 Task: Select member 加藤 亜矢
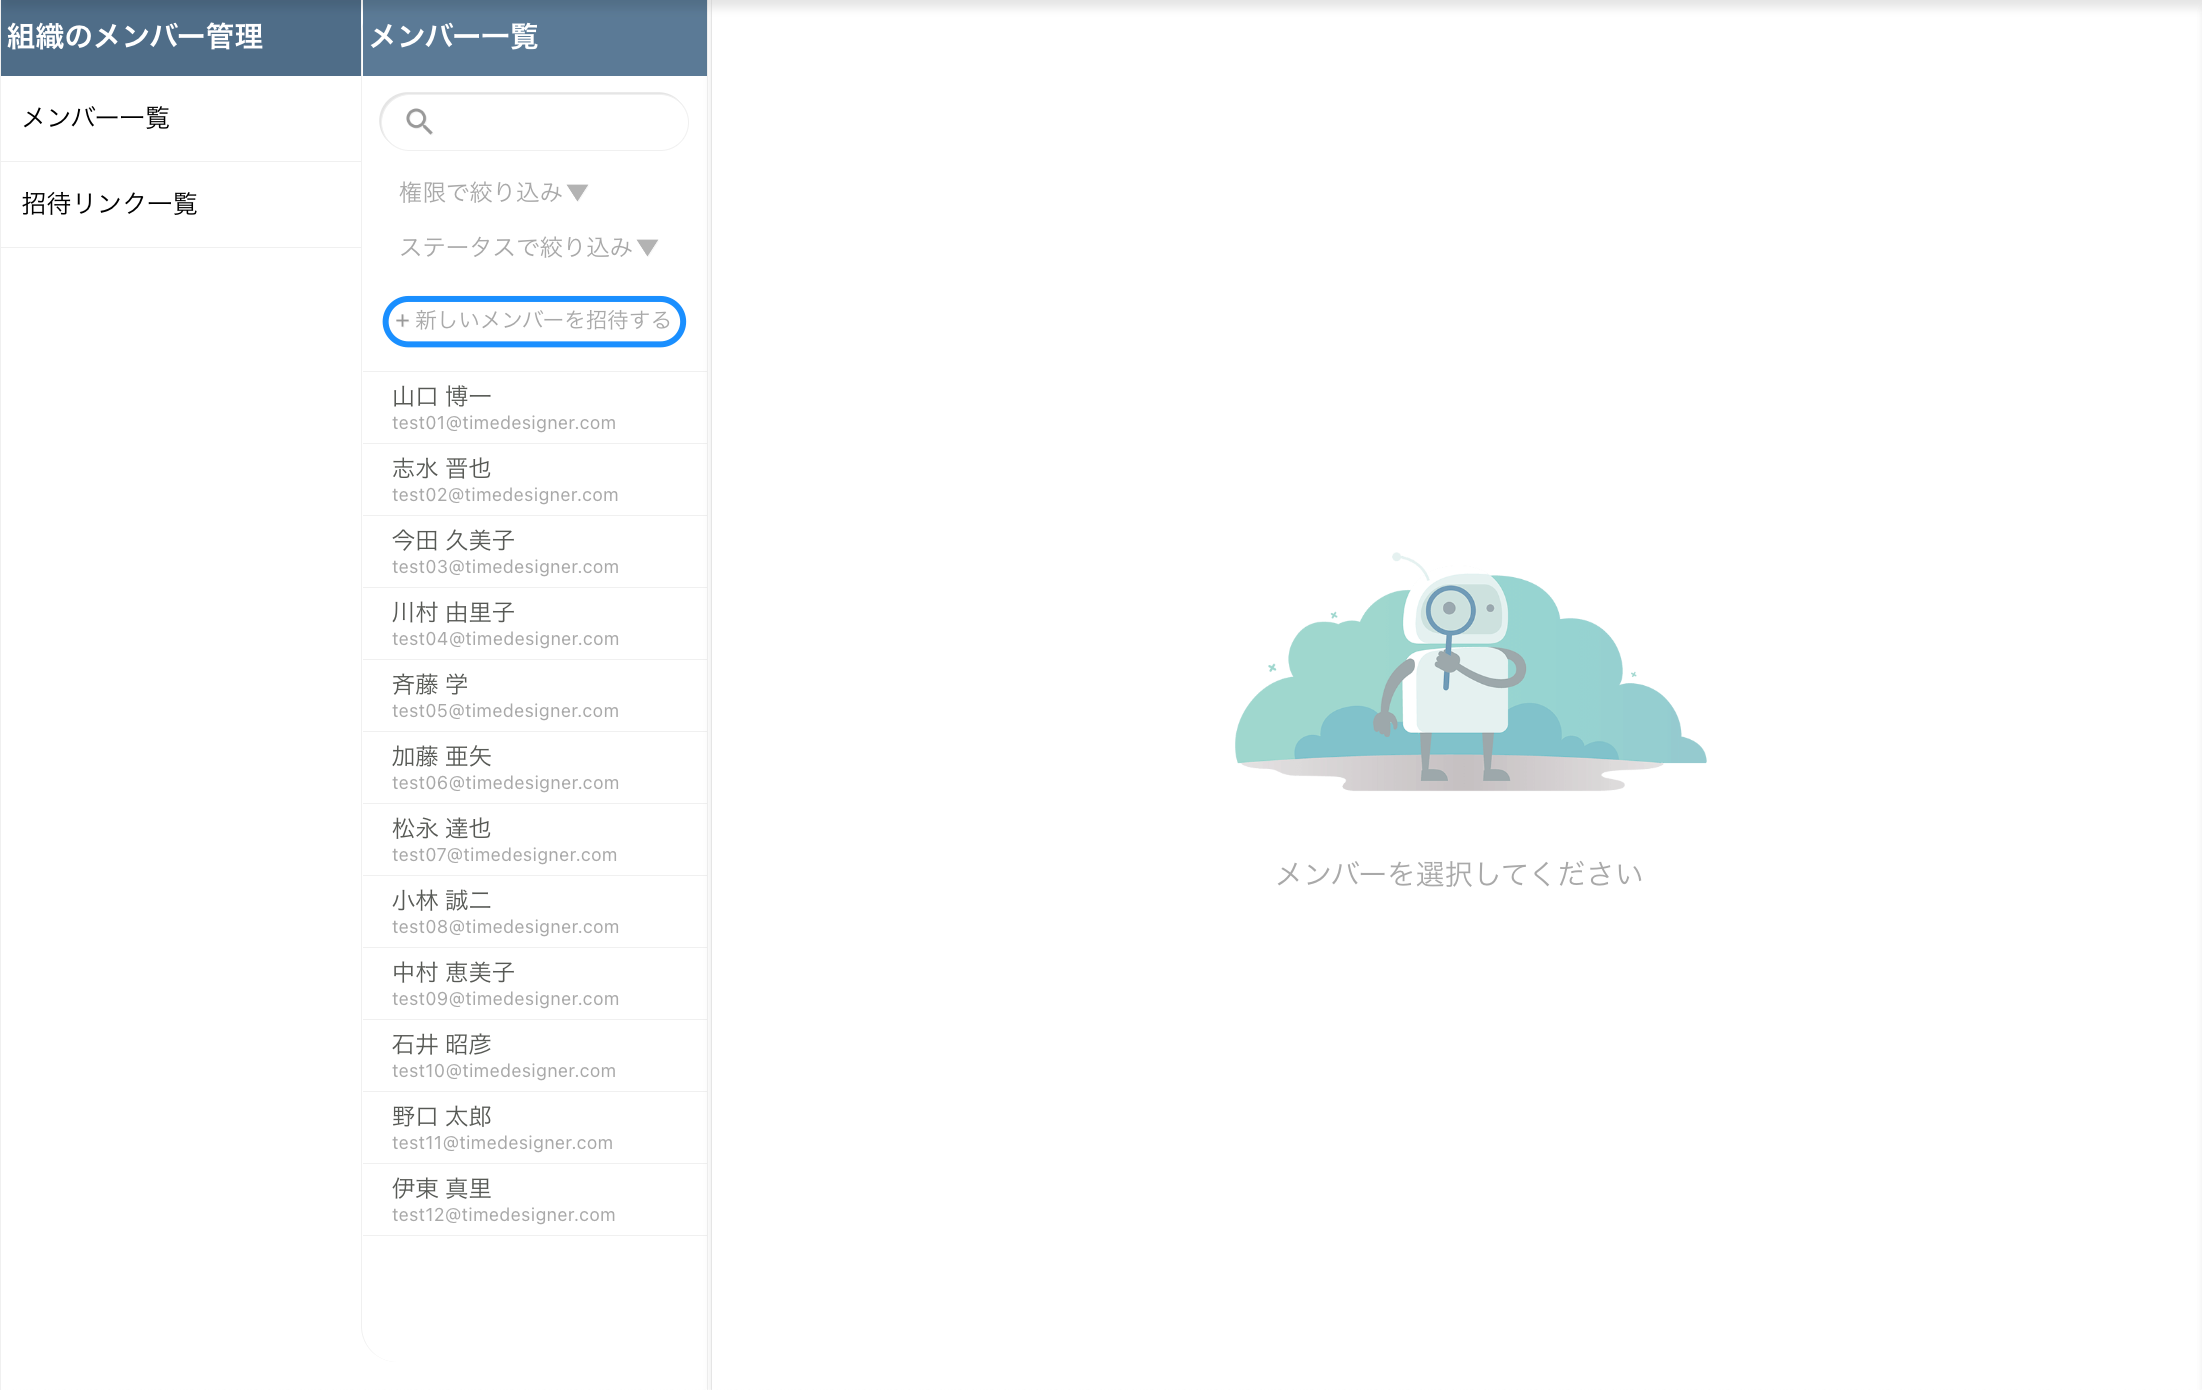[x=534, y=768]
